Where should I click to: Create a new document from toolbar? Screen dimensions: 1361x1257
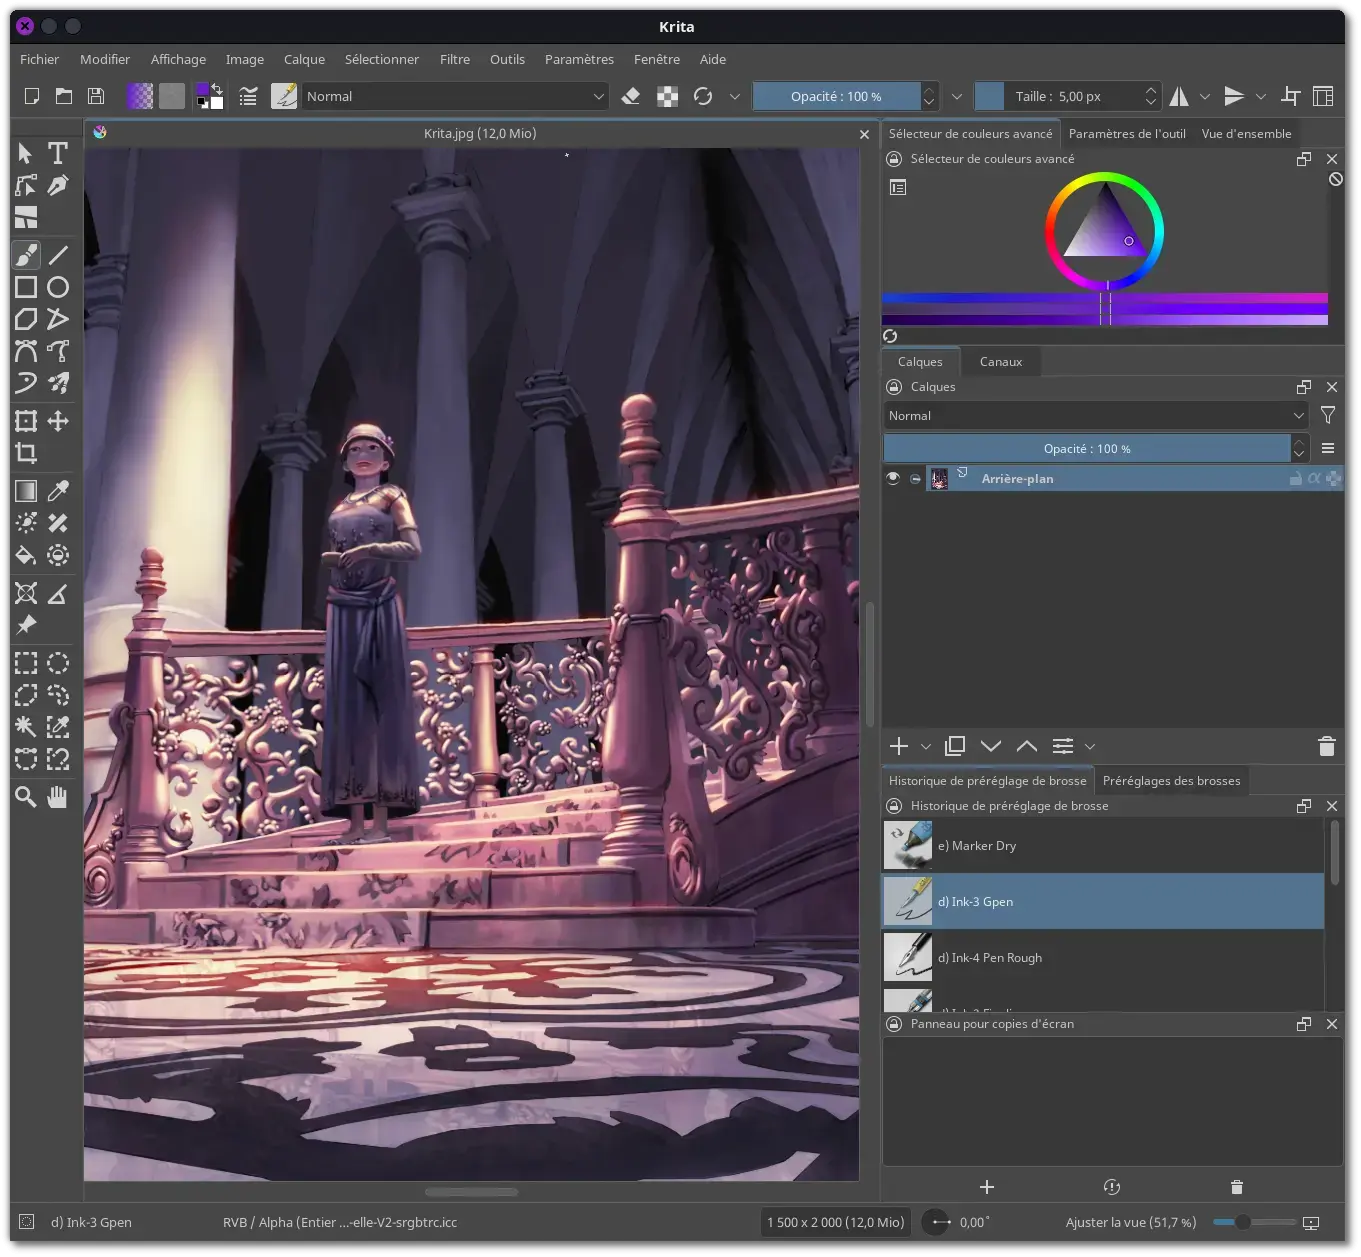click(32, 96)
